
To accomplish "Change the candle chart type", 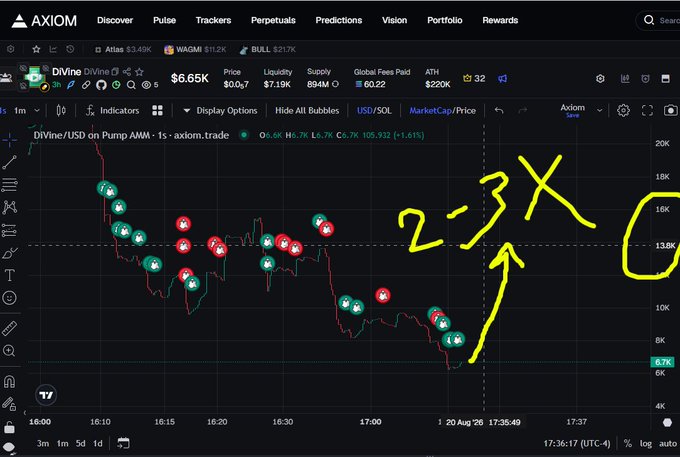I will coord(61,111).
